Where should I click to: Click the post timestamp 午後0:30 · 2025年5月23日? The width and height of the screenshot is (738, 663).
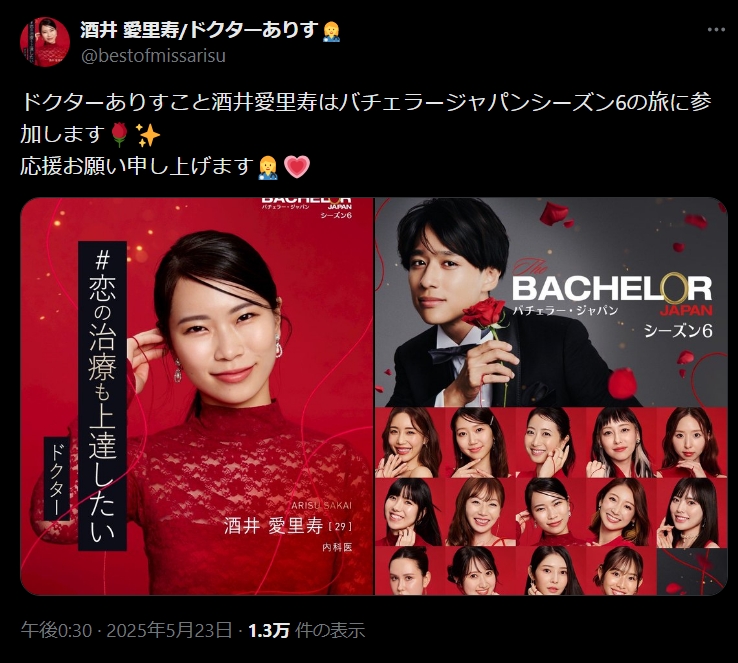click(x=127, y=631)
